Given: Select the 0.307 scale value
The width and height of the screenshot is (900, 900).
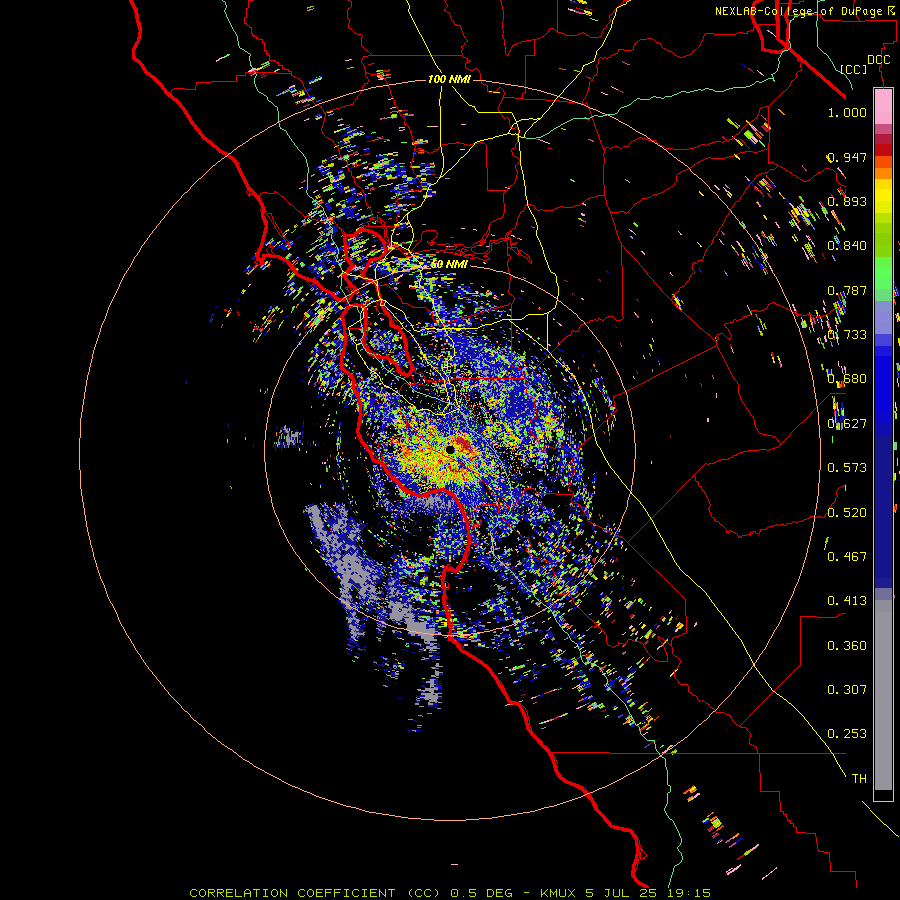Looking at the screenshot, I should point(847,690).
